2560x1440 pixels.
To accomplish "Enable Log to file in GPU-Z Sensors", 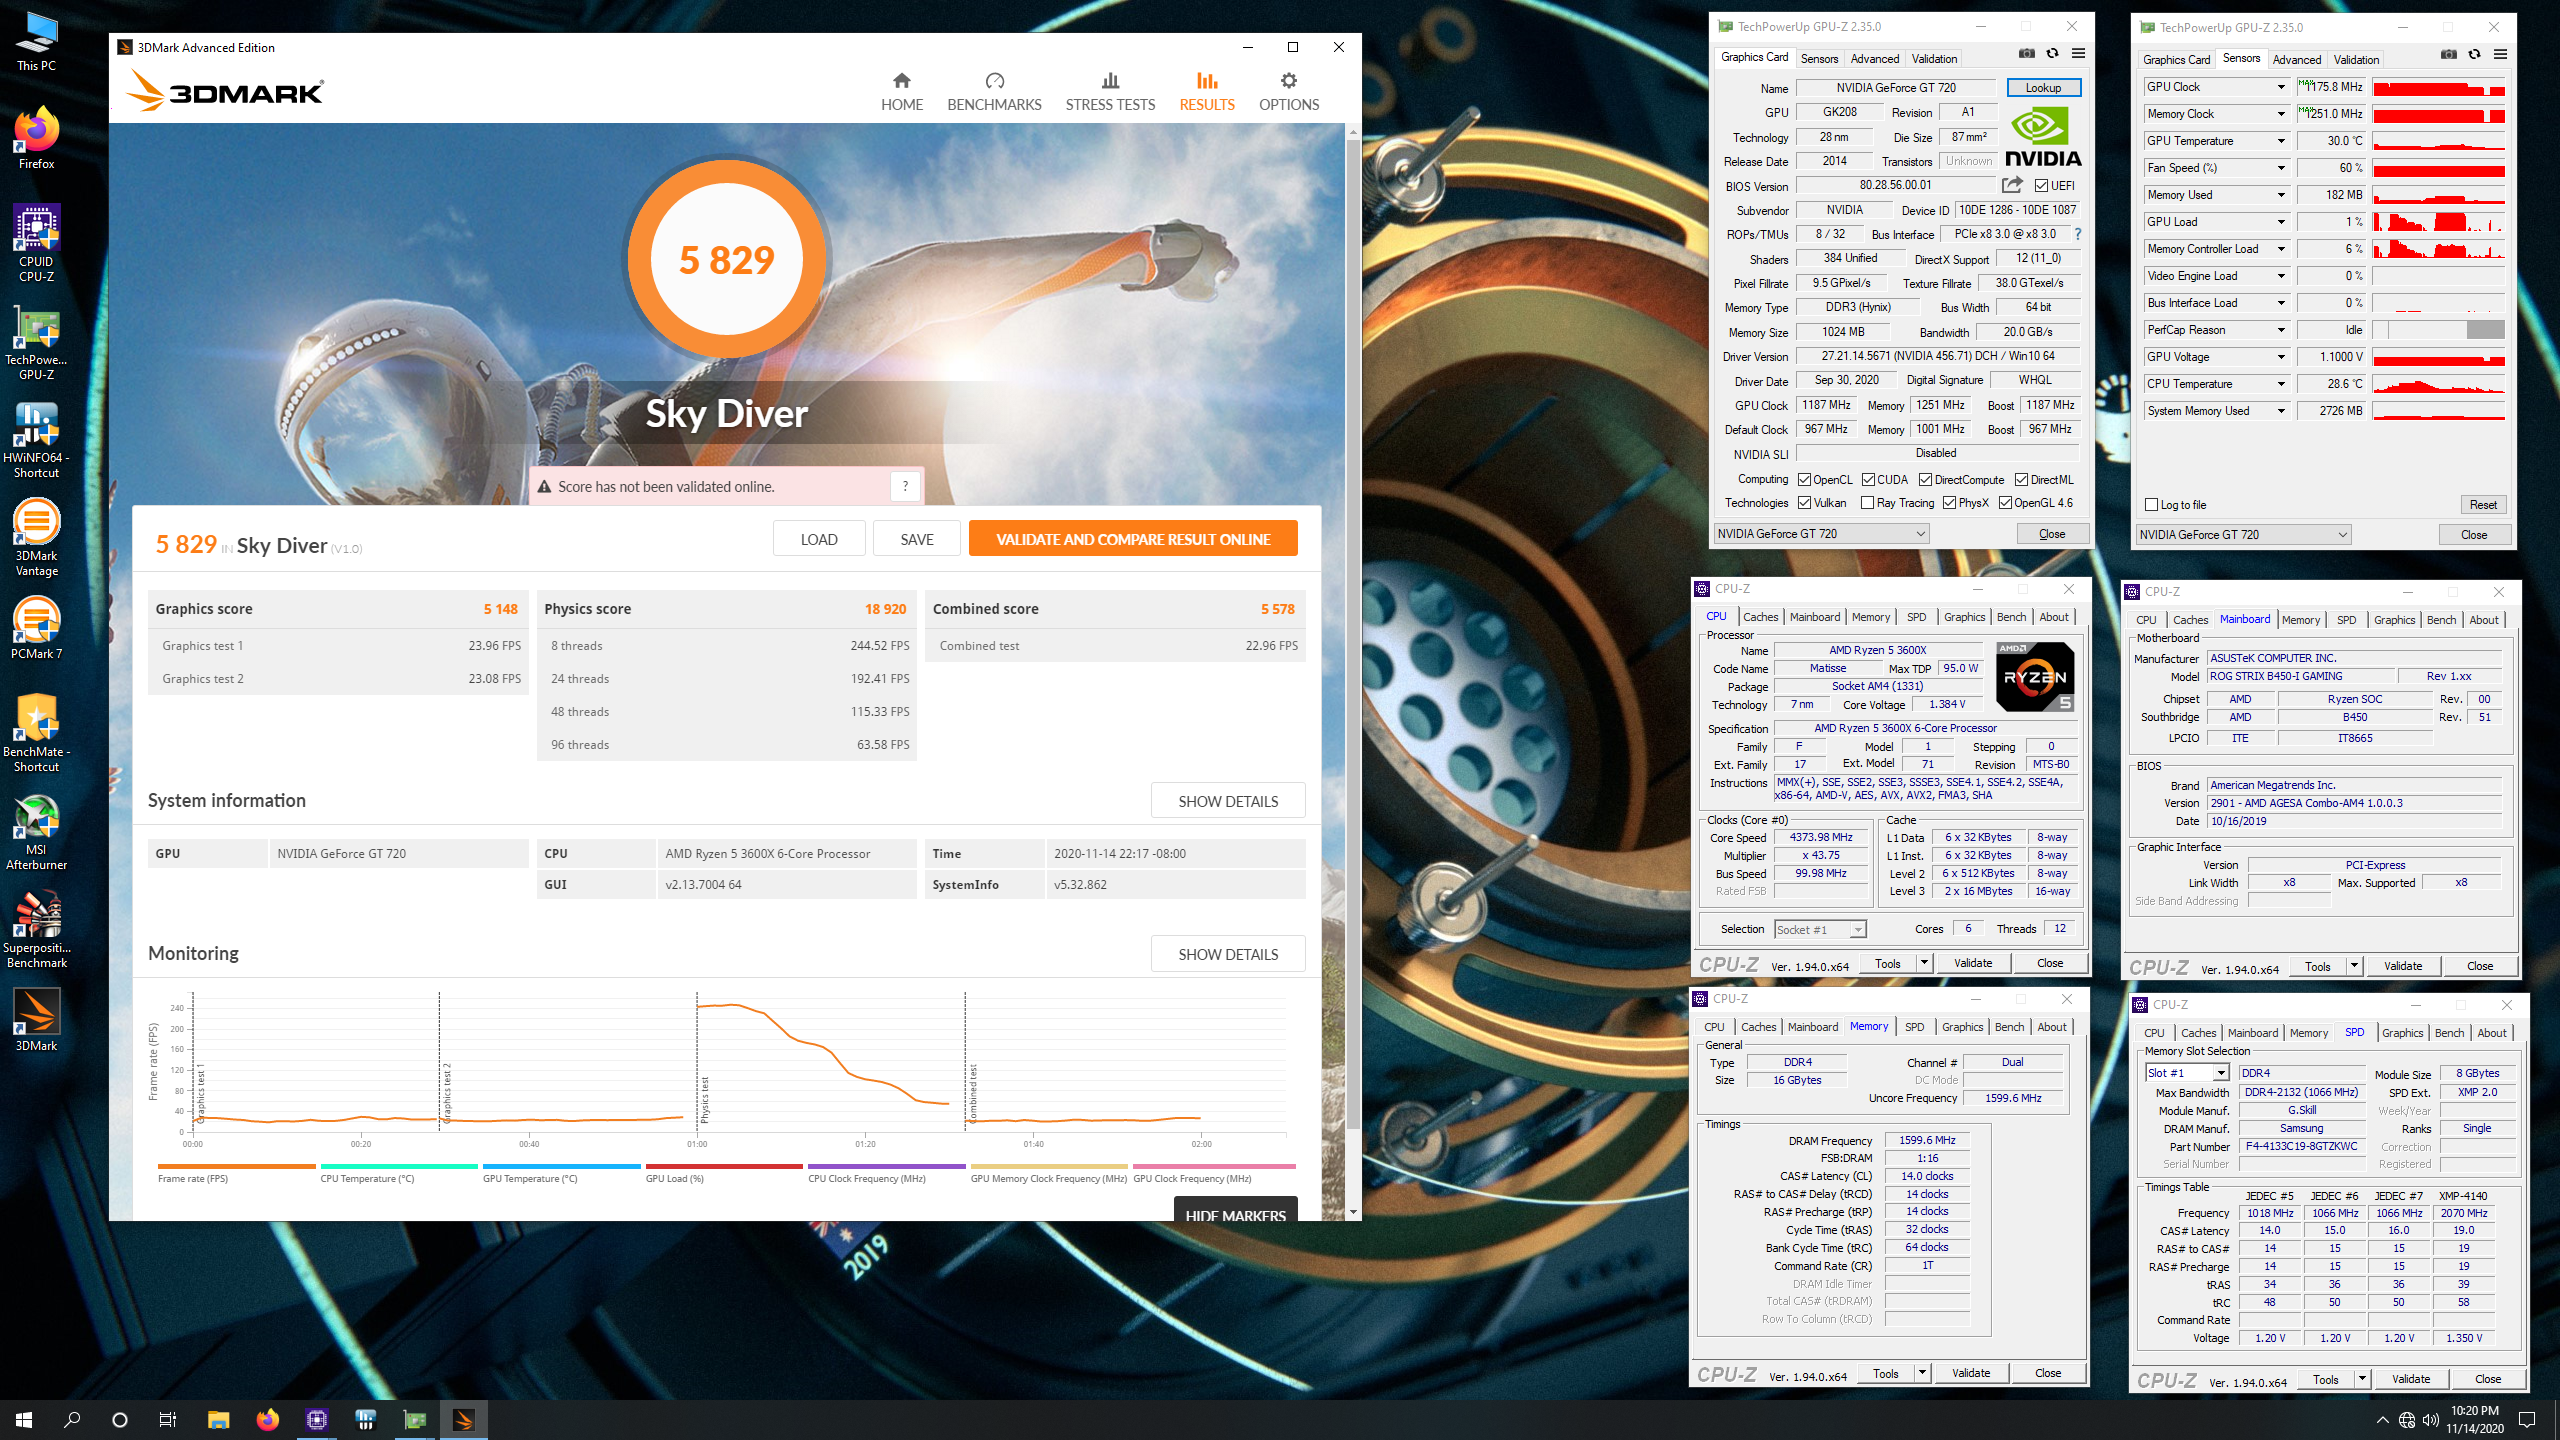I will click(x=2152, y=505).
